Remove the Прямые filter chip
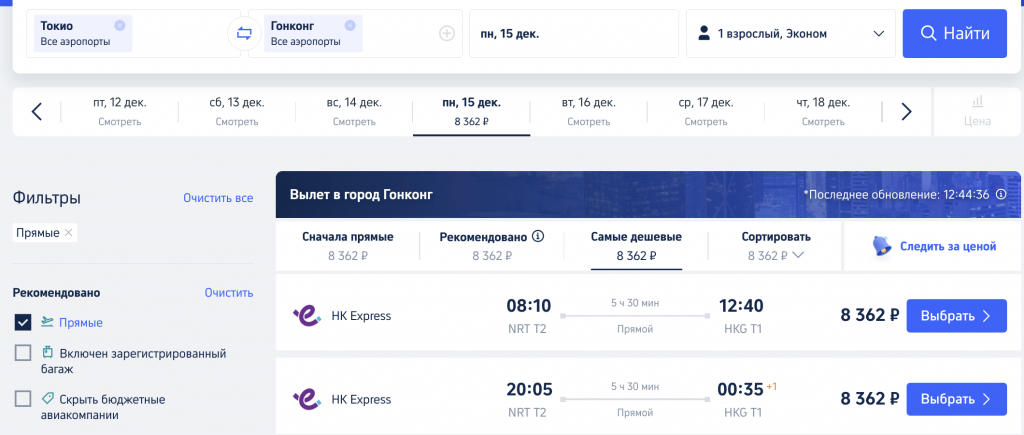 coord(69,233)
